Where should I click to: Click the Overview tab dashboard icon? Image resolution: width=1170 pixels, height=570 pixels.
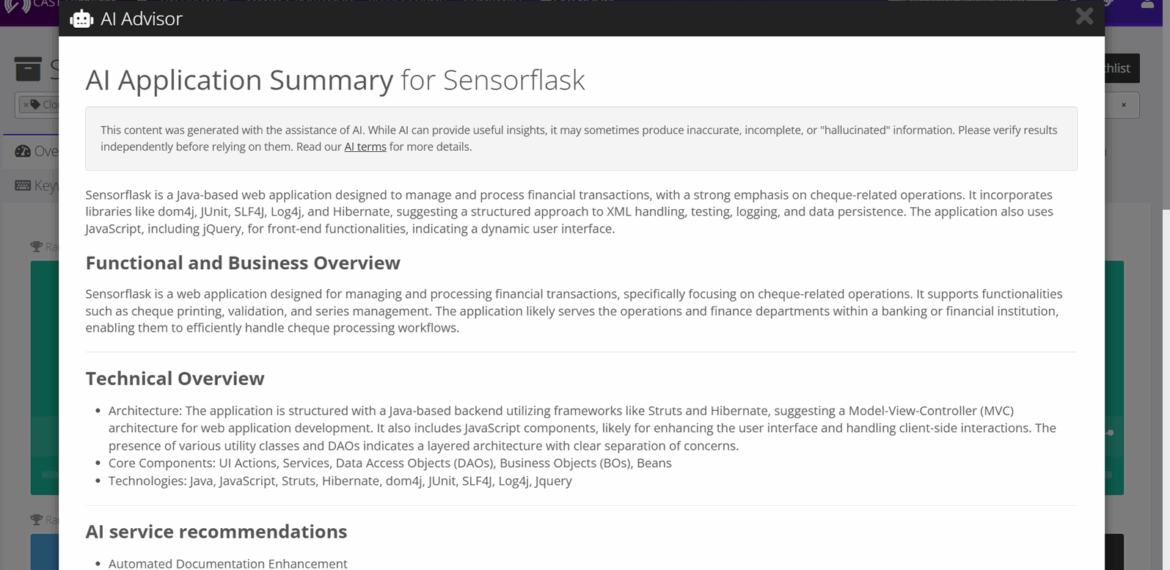(x=23, y=151)
